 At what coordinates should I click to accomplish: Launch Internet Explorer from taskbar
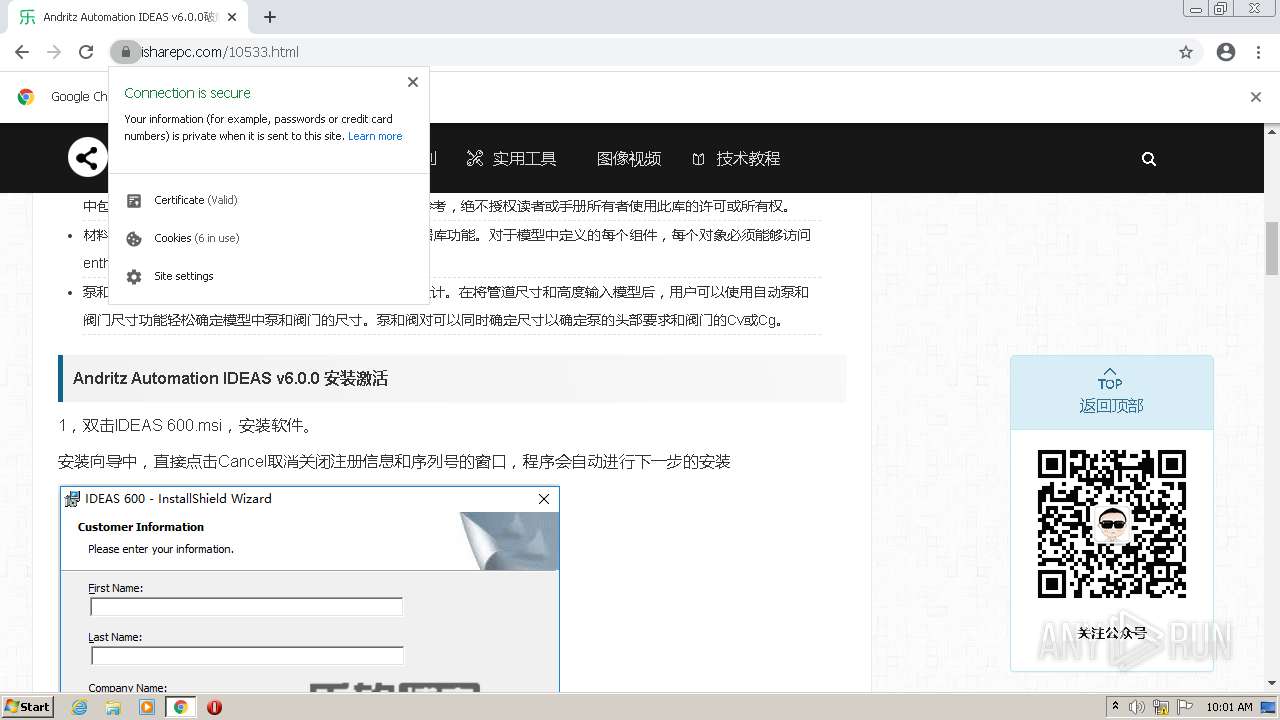79,707
